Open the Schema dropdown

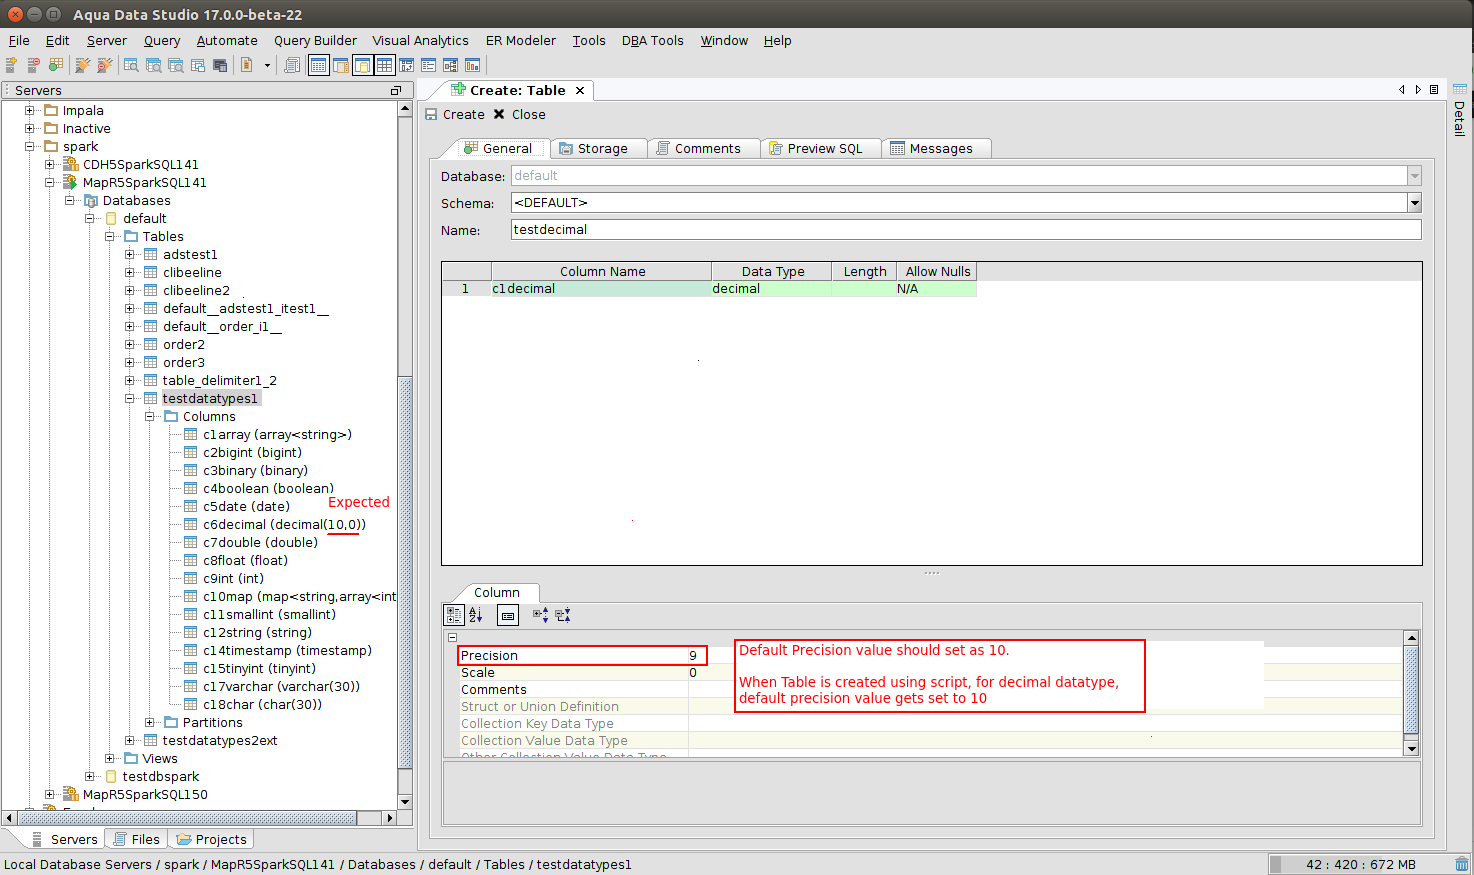click(x=1414, y=203)
